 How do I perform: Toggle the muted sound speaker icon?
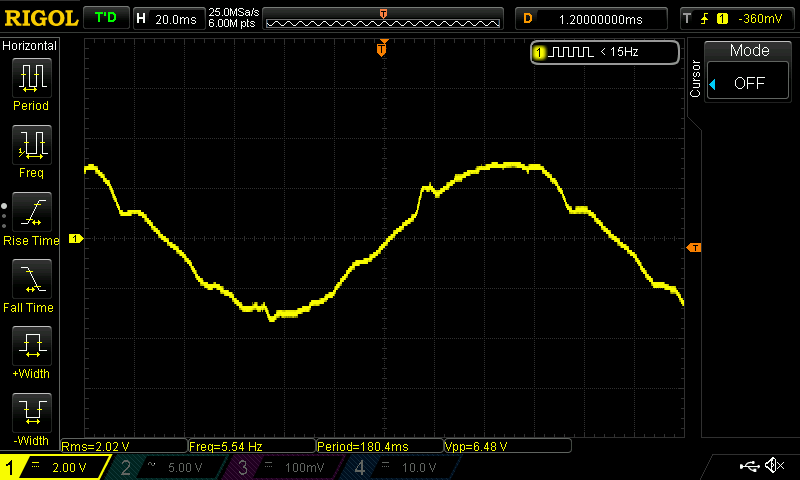click(774, 465)
